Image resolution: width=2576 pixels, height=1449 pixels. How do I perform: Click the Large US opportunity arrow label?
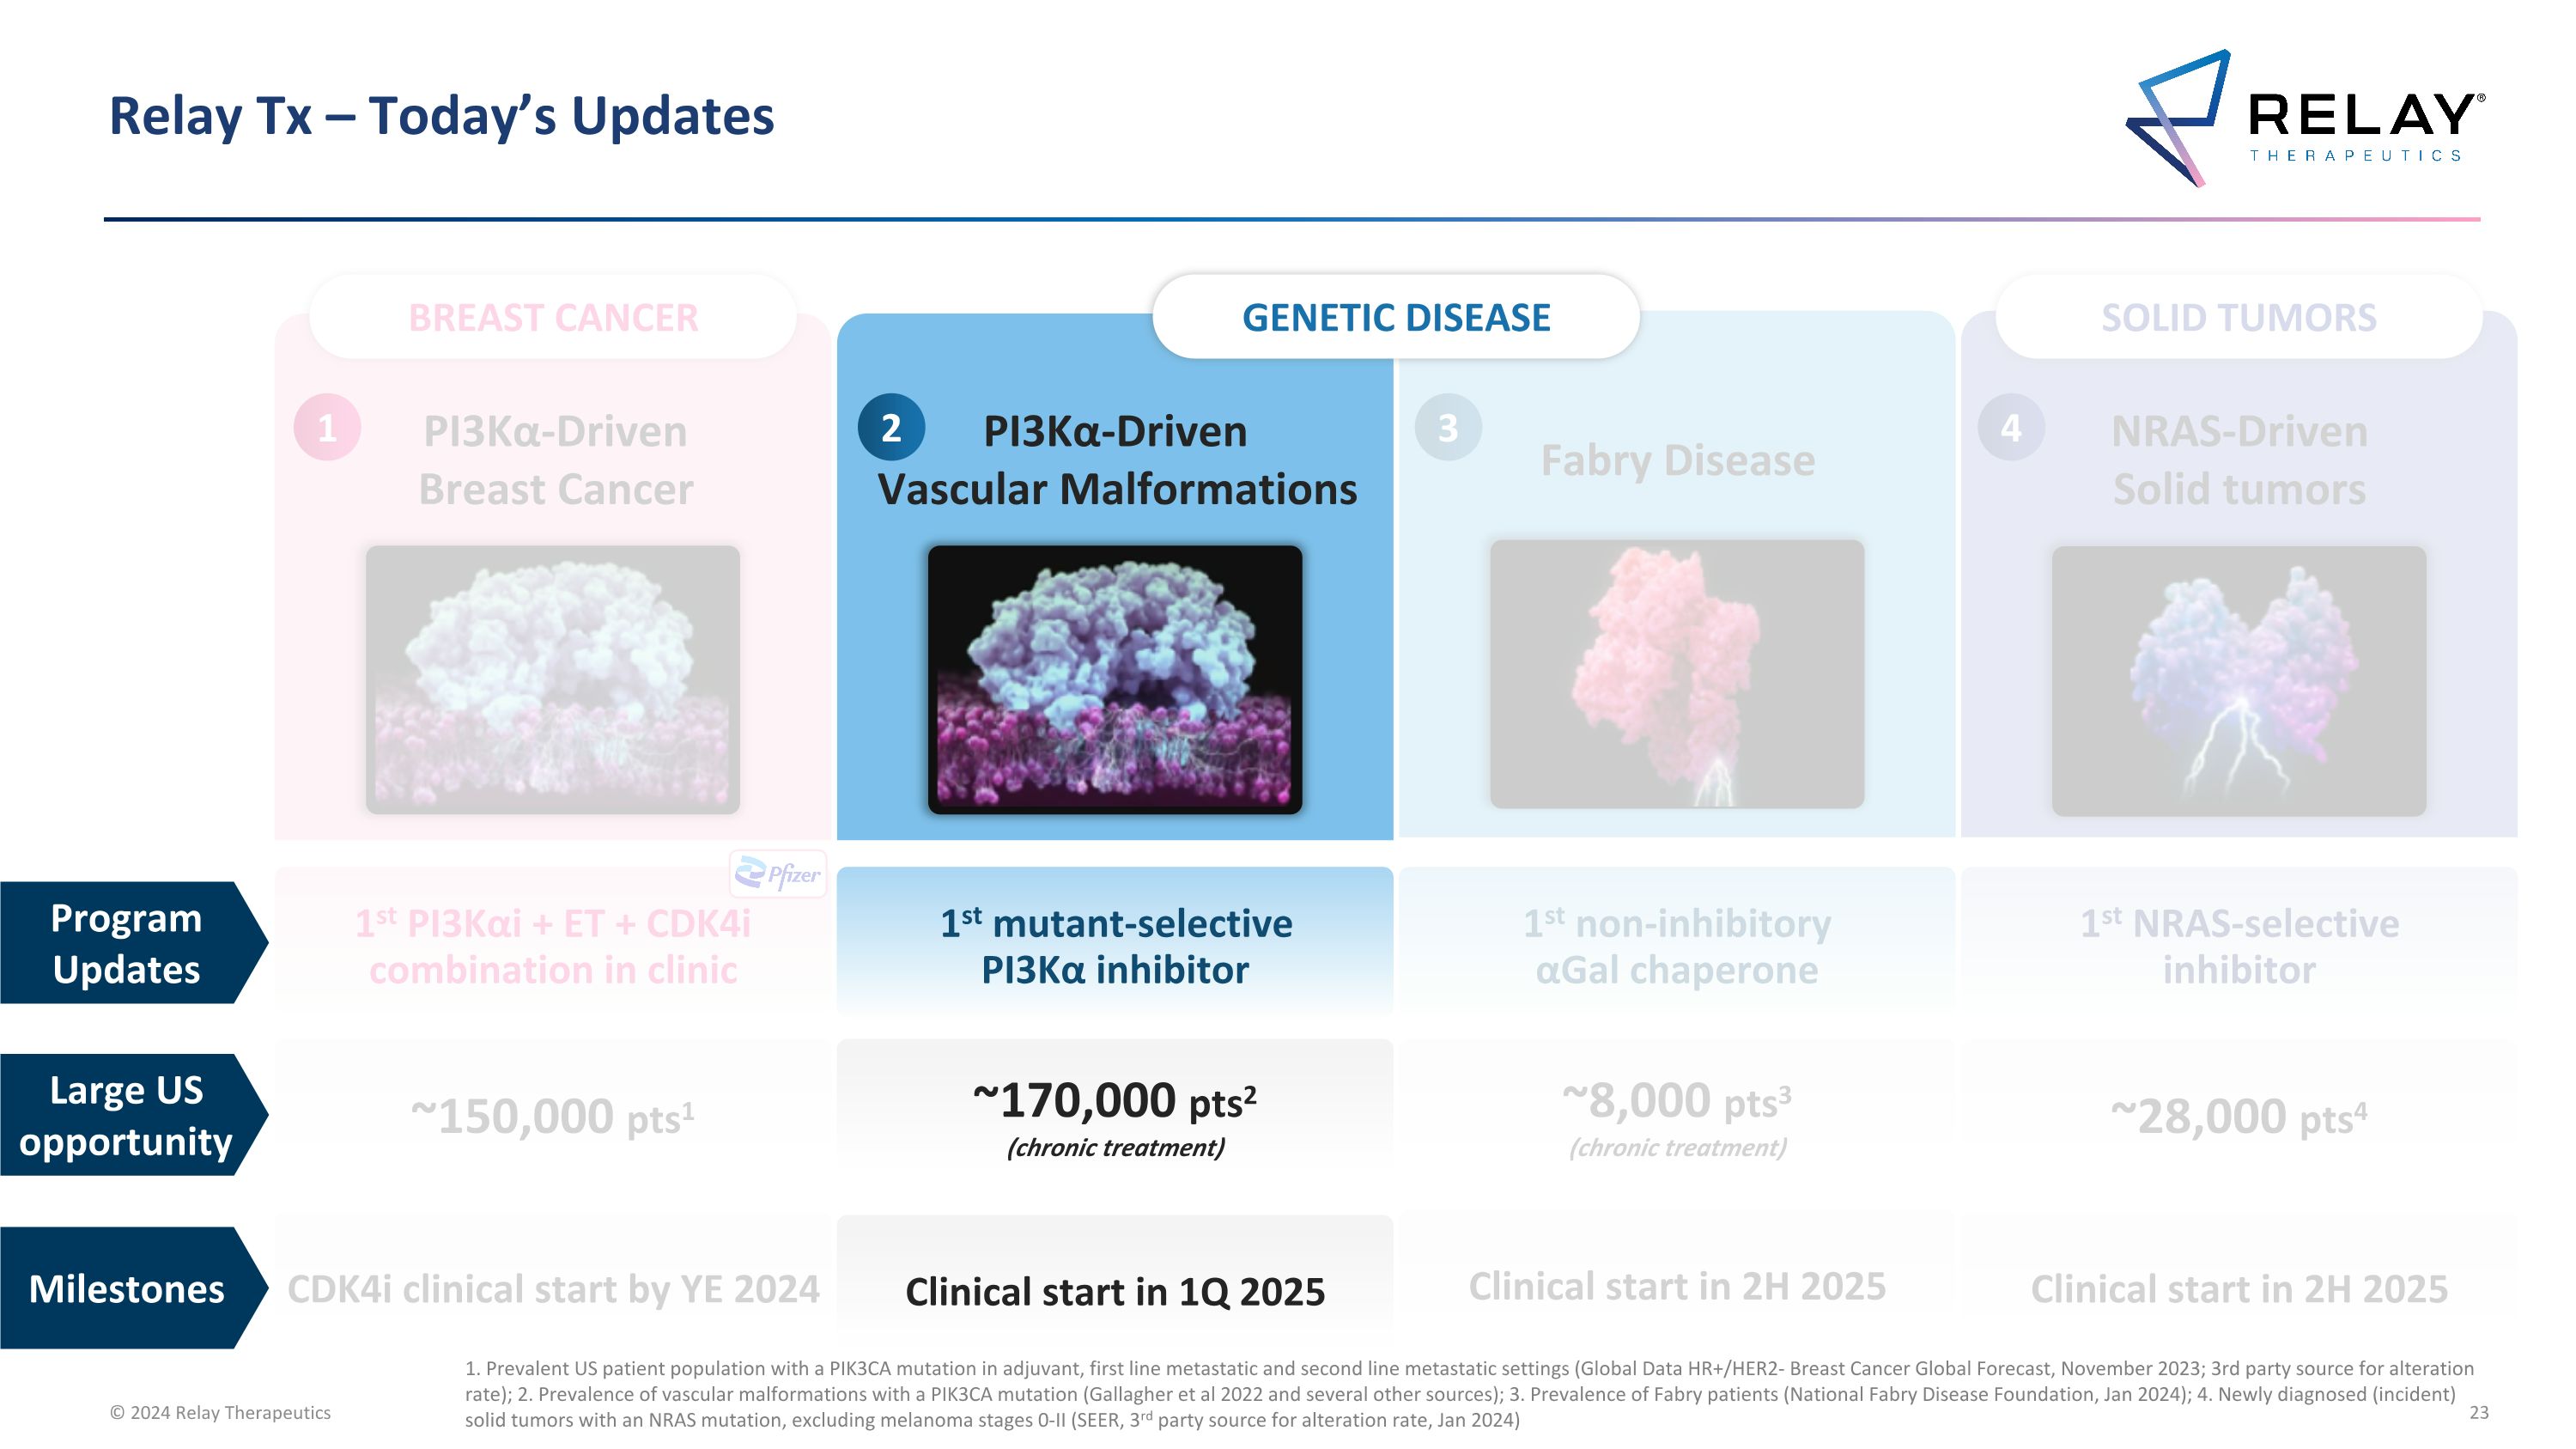pos(127,1115)
